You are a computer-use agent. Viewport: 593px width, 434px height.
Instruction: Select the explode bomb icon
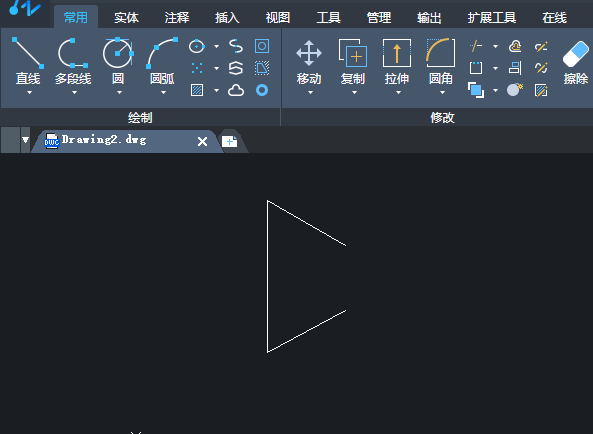coord(515,90)
